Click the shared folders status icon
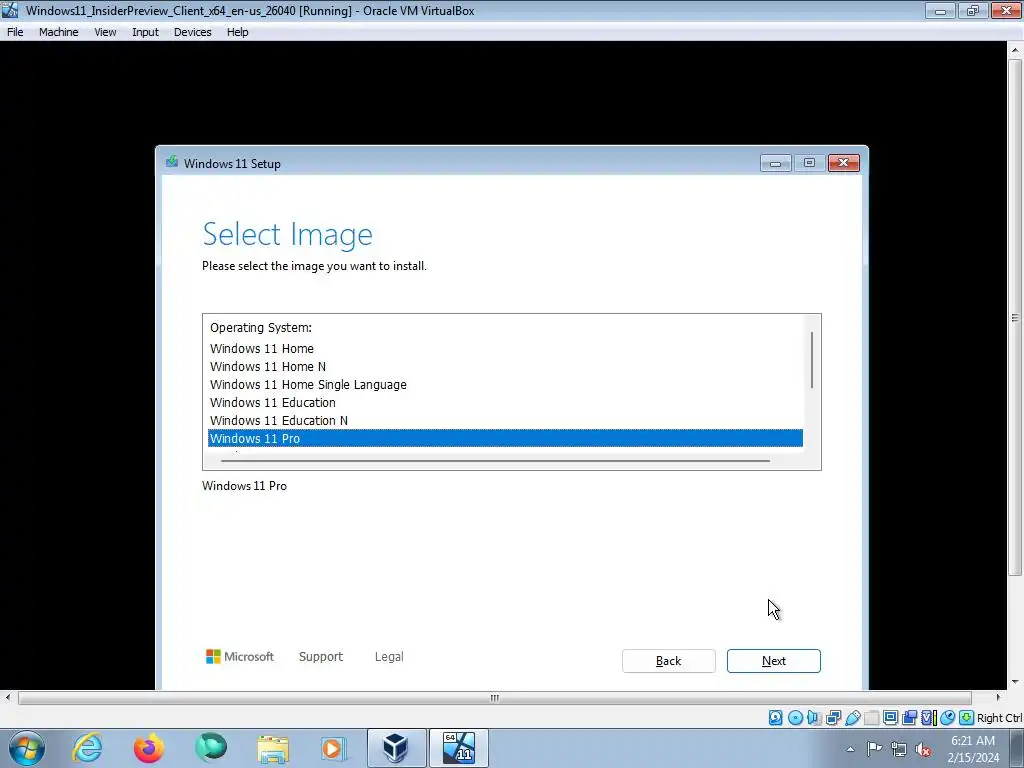1024x768 pixels. click(x=871, y=718)
